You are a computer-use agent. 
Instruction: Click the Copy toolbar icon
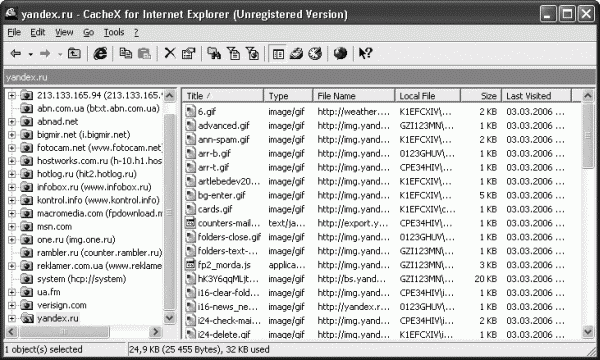click(x=126, y=53)
